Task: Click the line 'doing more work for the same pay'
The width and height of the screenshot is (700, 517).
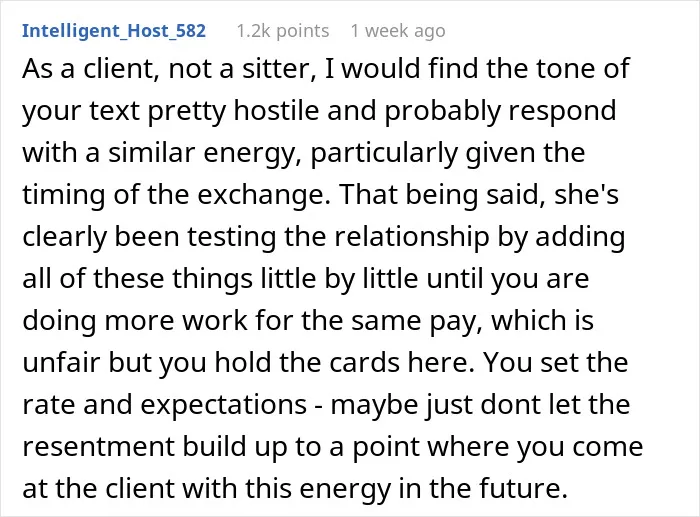Action: coord(308,321)
